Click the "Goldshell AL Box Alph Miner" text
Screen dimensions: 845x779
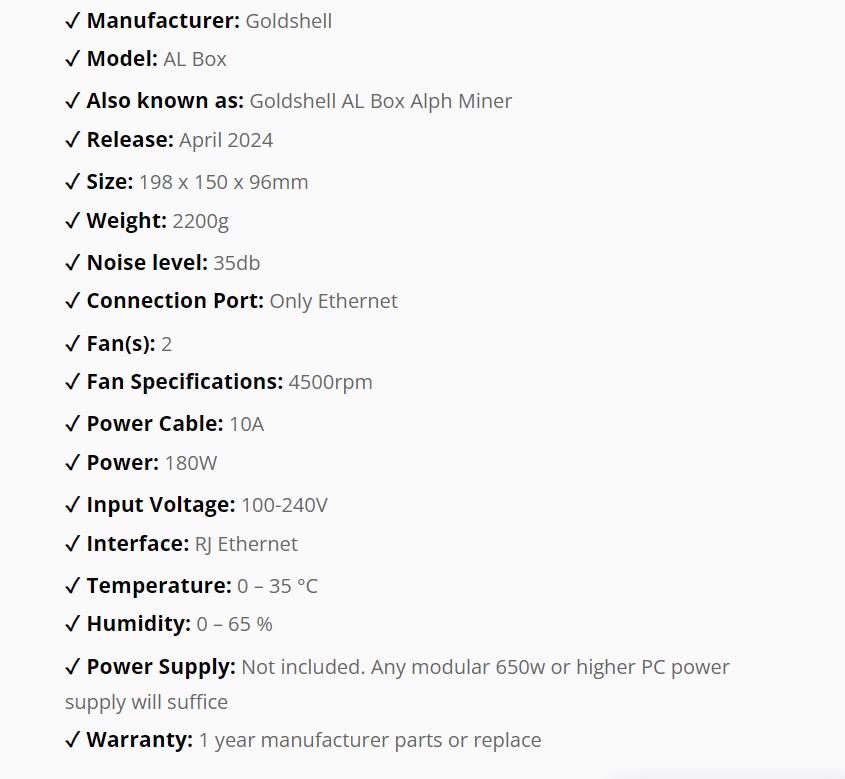[x=380, y=101]
